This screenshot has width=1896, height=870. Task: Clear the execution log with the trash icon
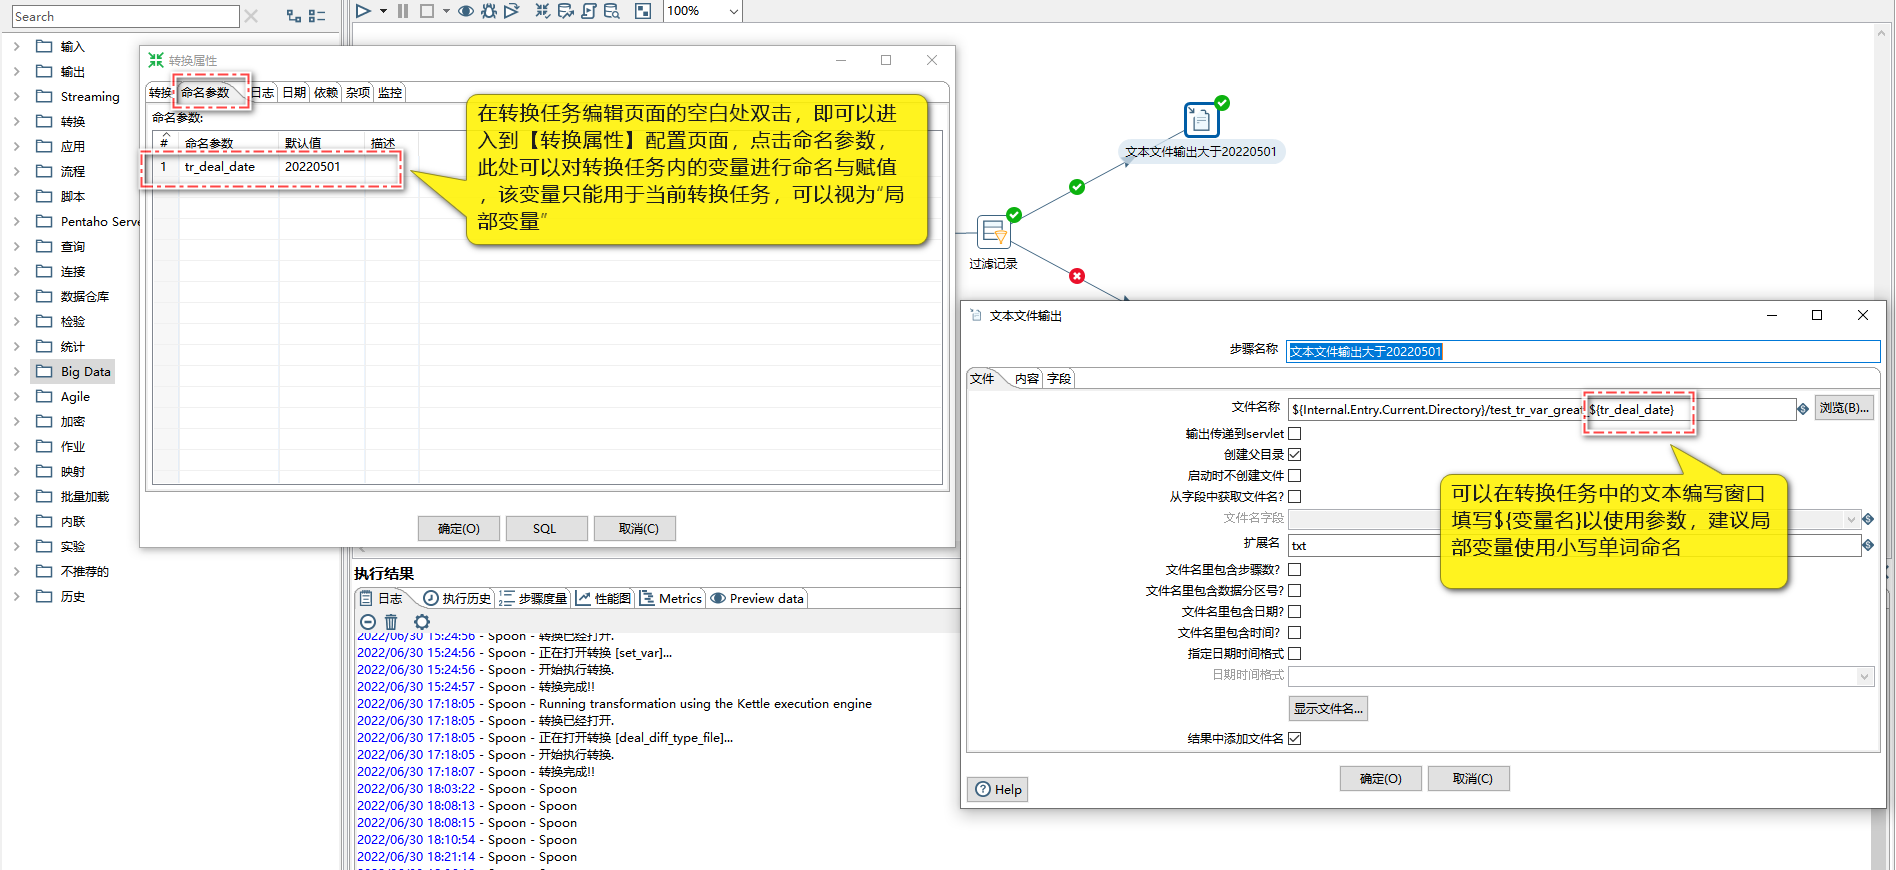(391, 622)
